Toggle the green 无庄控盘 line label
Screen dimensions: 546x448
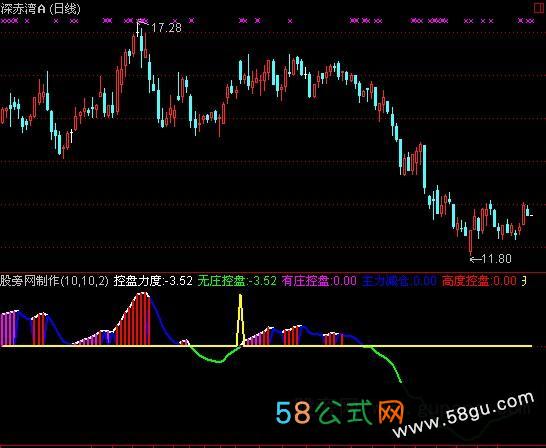(237, 281)
